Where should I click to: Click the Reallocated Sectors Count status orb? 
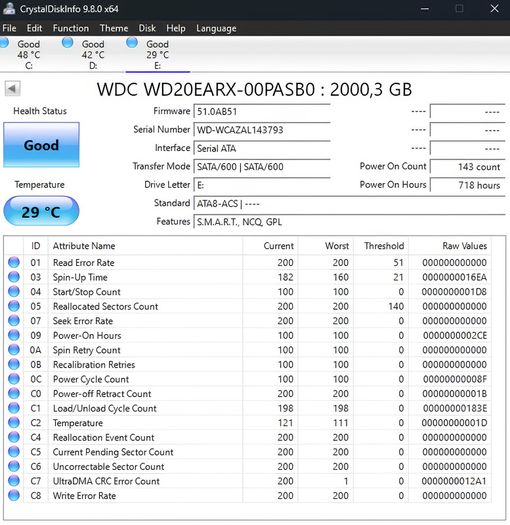[14, 306]
